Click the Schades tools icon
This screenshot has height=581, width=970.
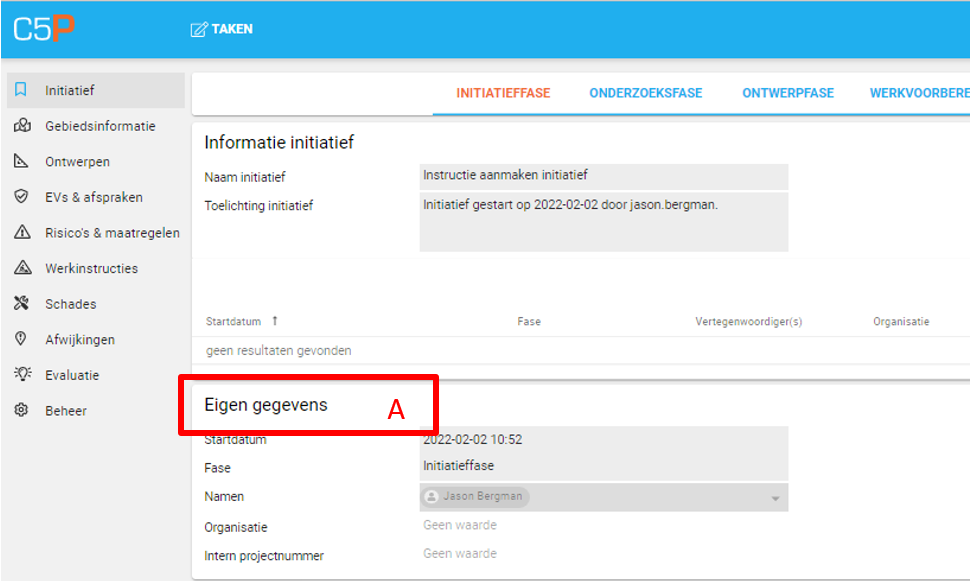point(22,304)
